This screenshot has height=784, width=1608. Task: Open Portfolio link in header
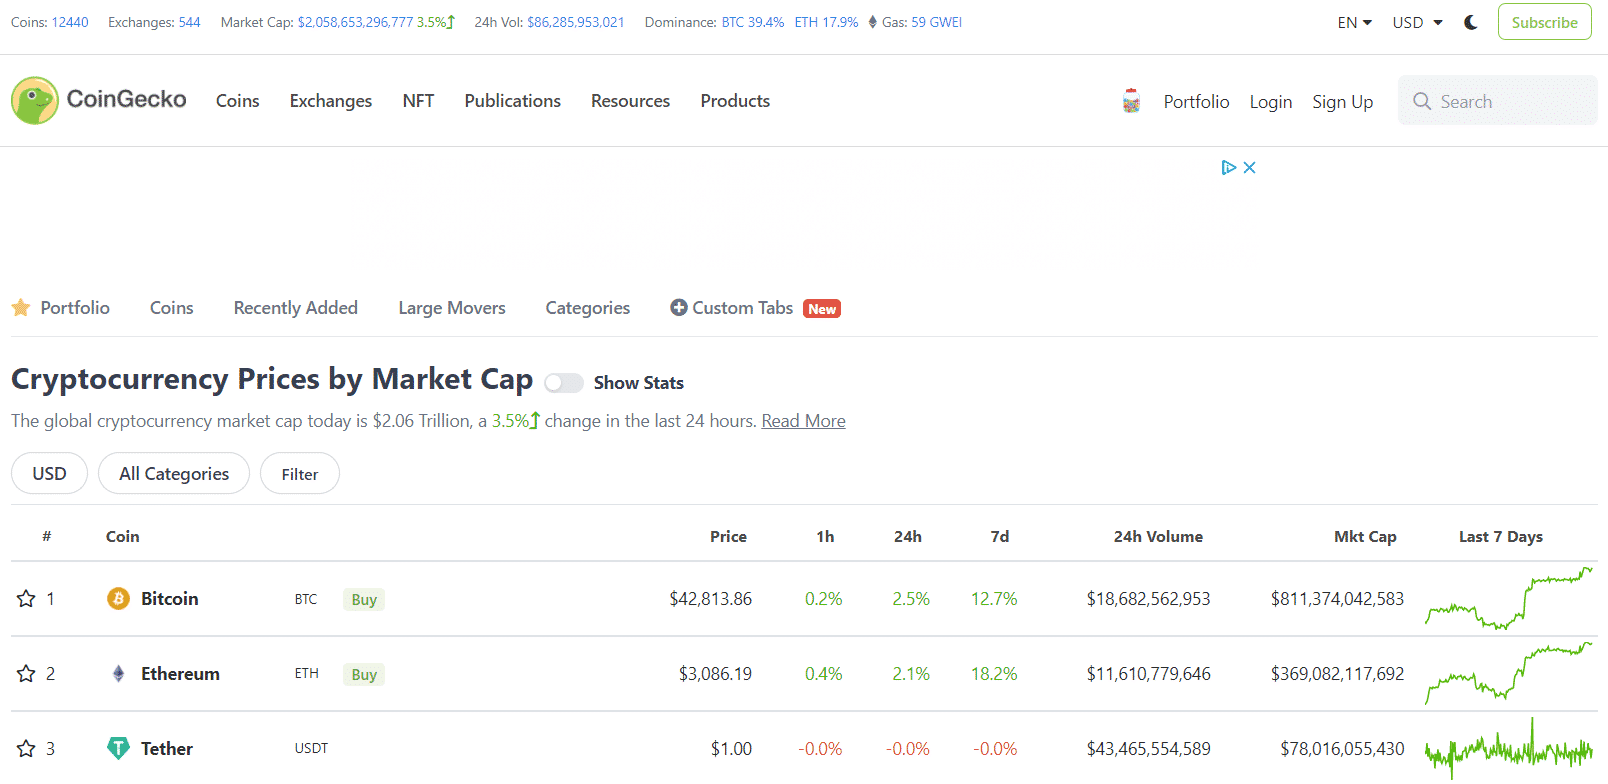click(1196, 102)
